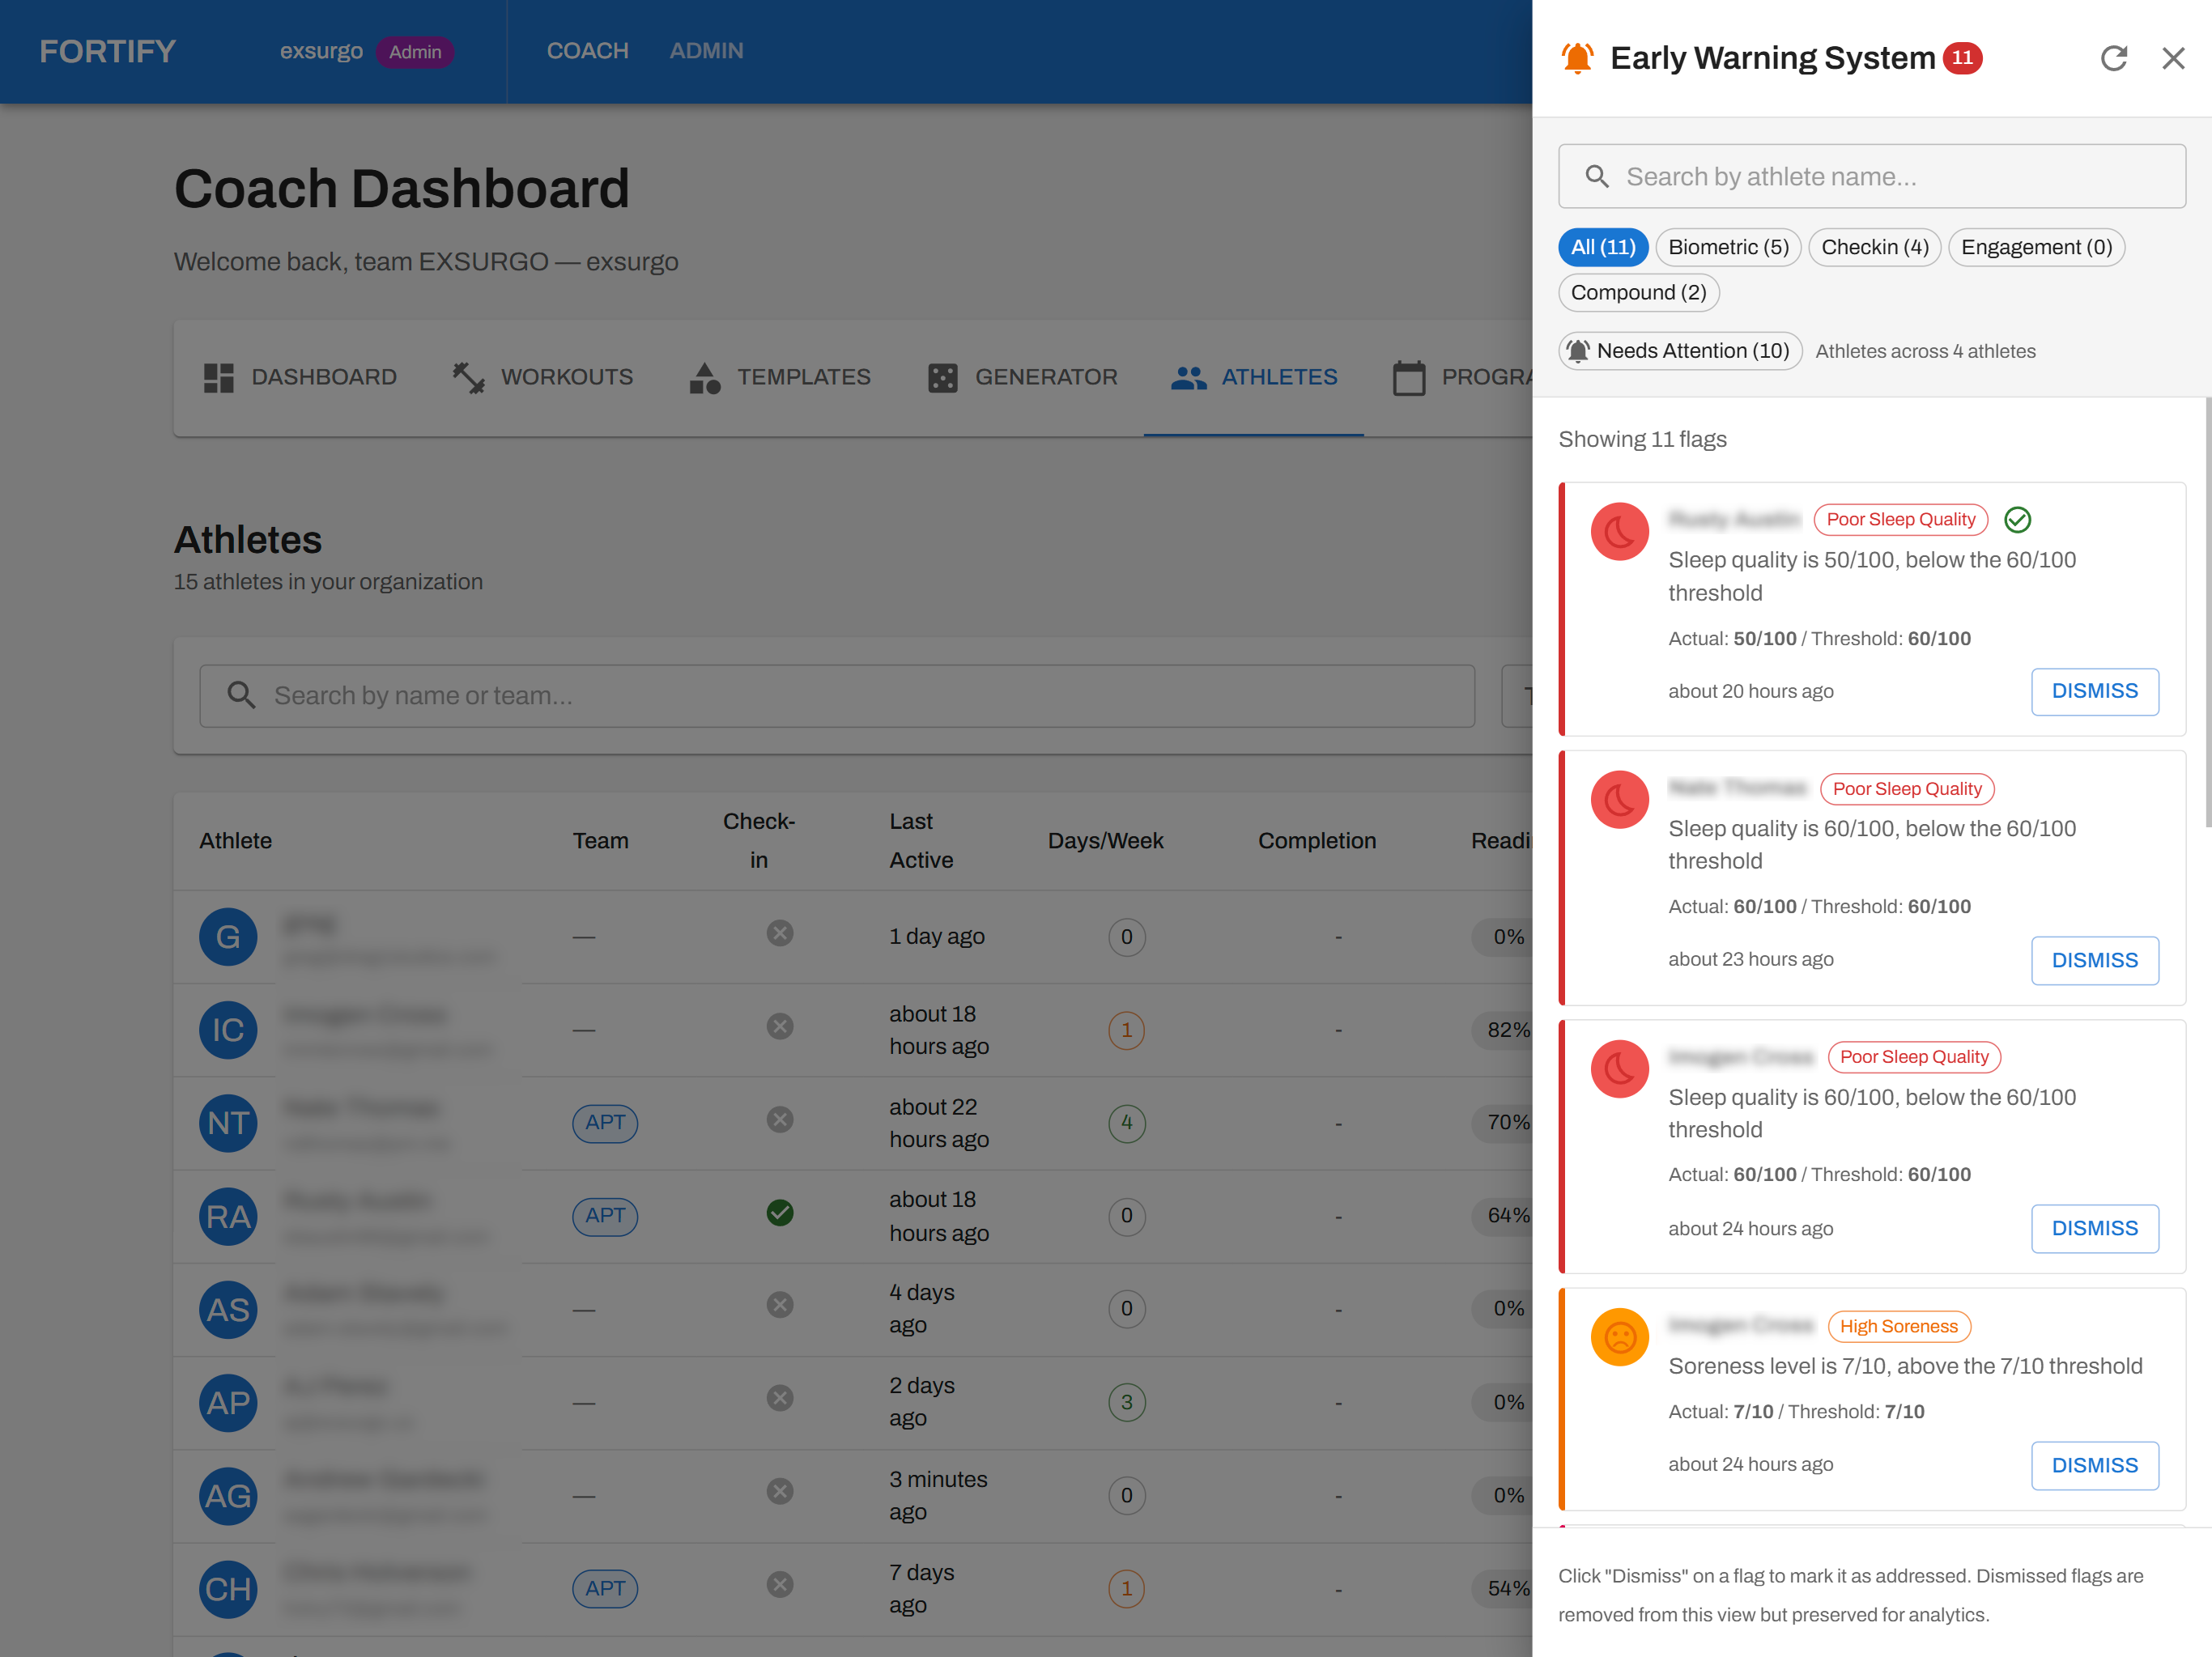Click the magnifier in the athlete name search
Image resolution: width=2212 pixels, height=1657 pixels.
click(1597, 176)
